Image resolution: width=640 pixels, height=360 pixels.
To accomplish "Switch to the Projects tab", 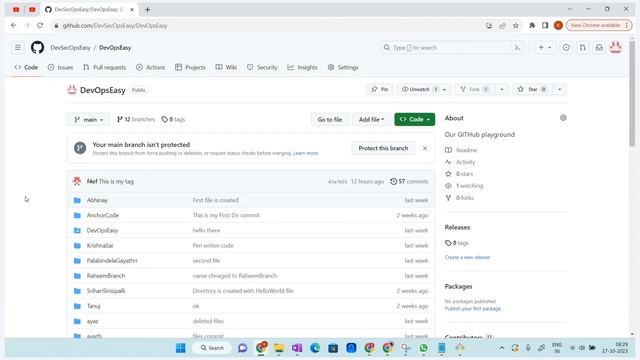I will coord(190,67).
